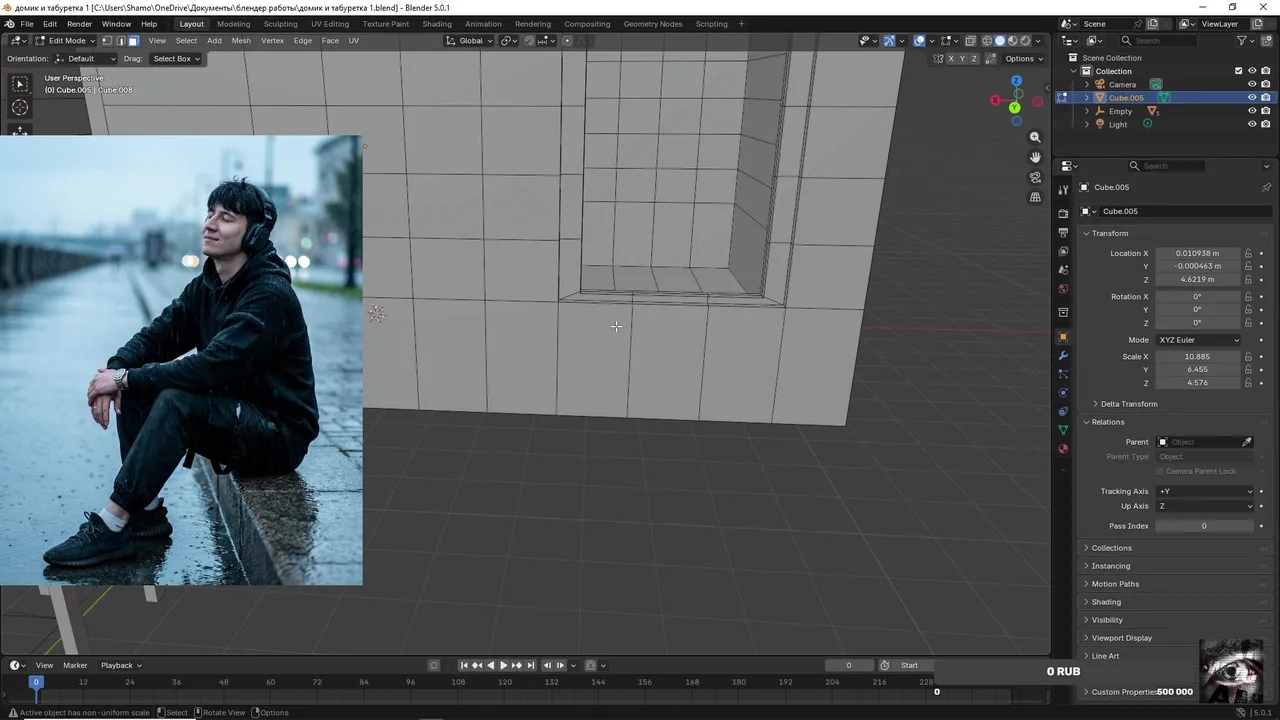The image size is (1280, 720).
Task: Open rotation Mode XYZ Euler dropdown
Action: pos(1198,340)
